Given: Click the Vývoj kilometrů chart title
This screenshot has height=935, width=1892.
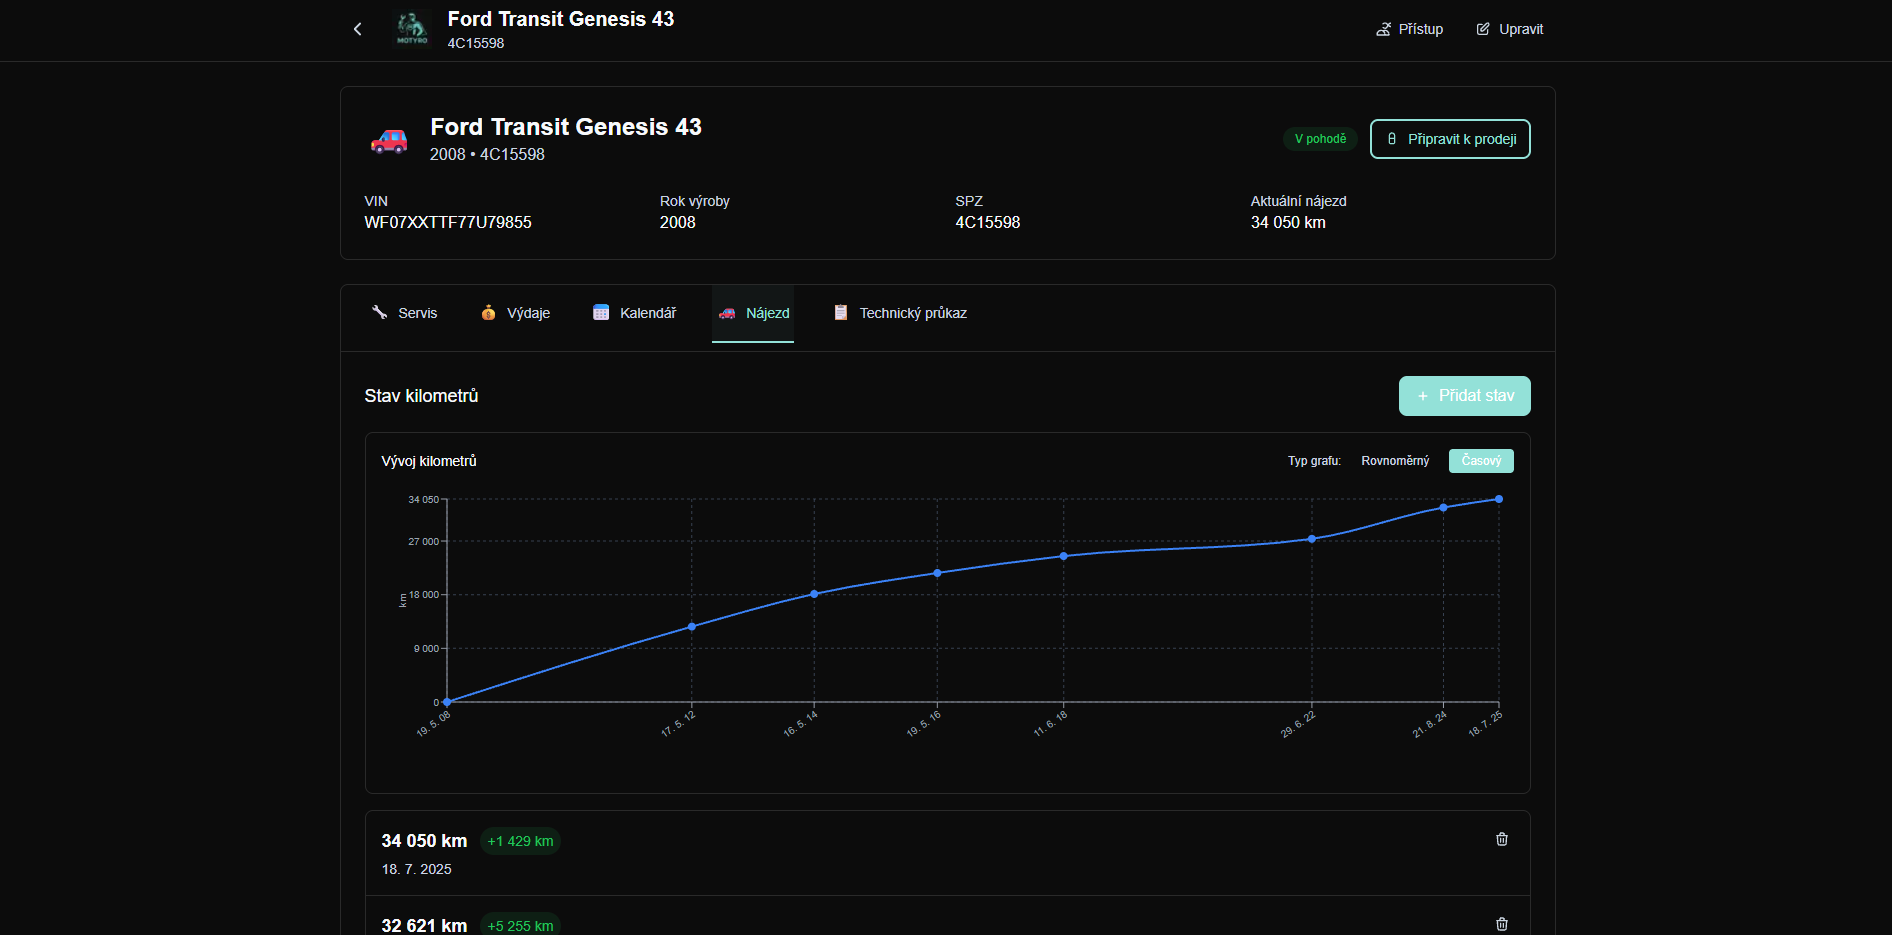Looking at the screenshot, I should point(429,461).
